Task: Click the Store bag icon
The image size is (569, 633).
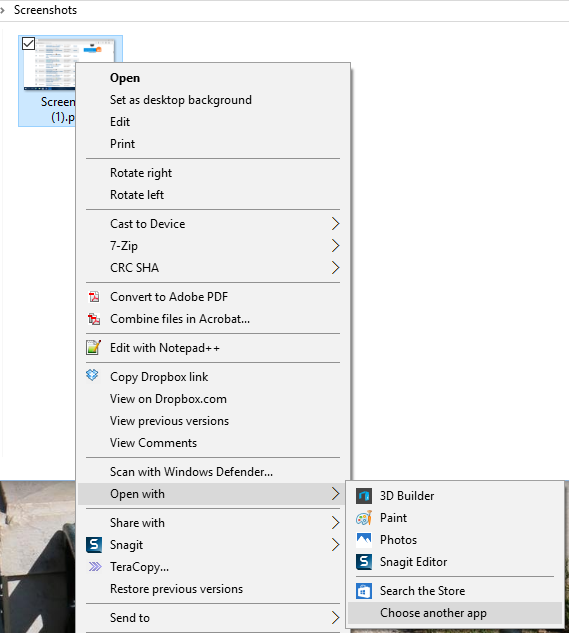Action: click(x=364, y=591)
